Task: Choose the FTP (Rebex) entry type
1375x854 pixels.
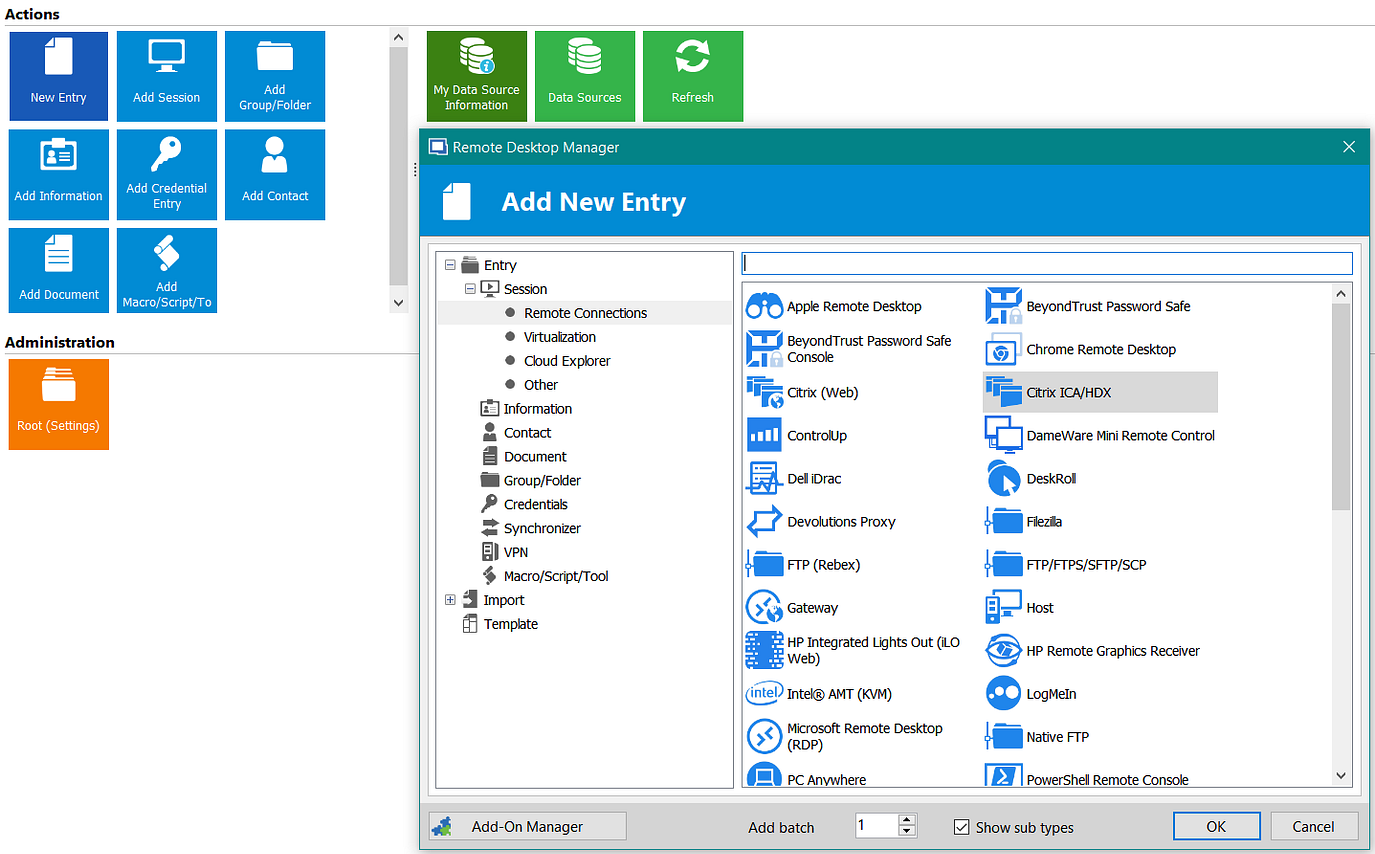Action: click(805, 564)
